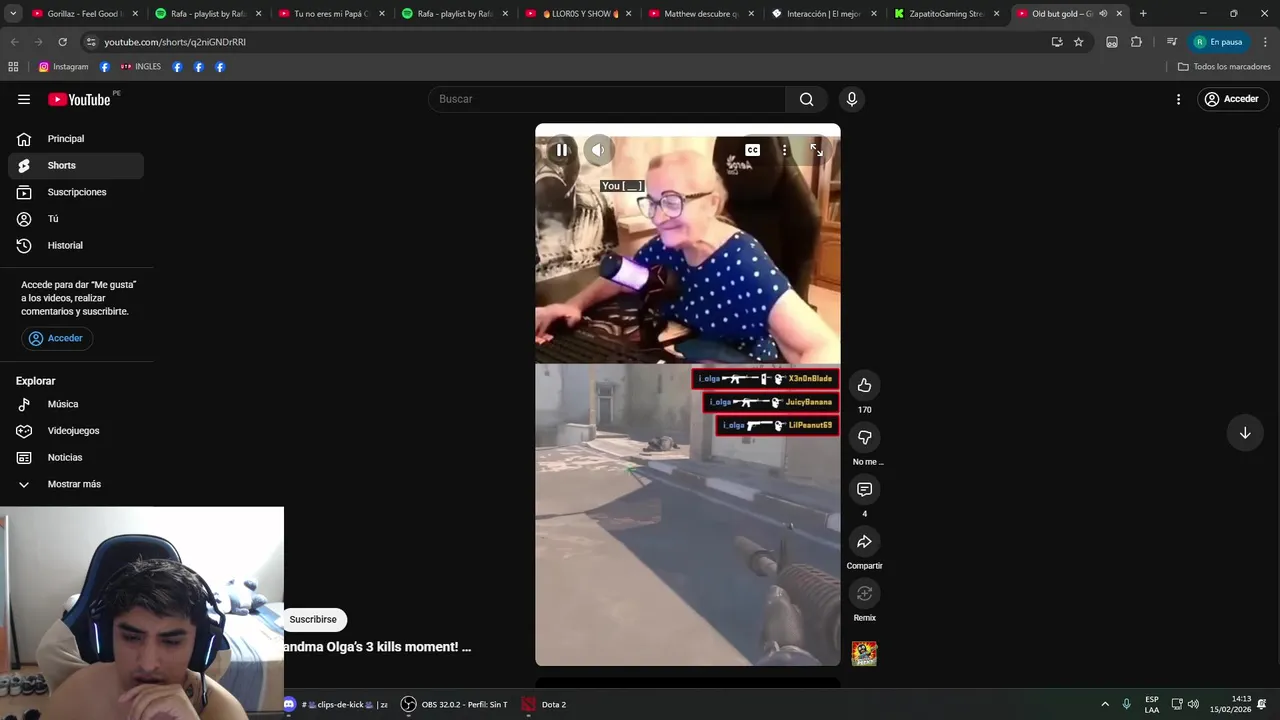Click the search magnifier button
The height and width of the screenshot is (720, 1280).
[806, 99]
